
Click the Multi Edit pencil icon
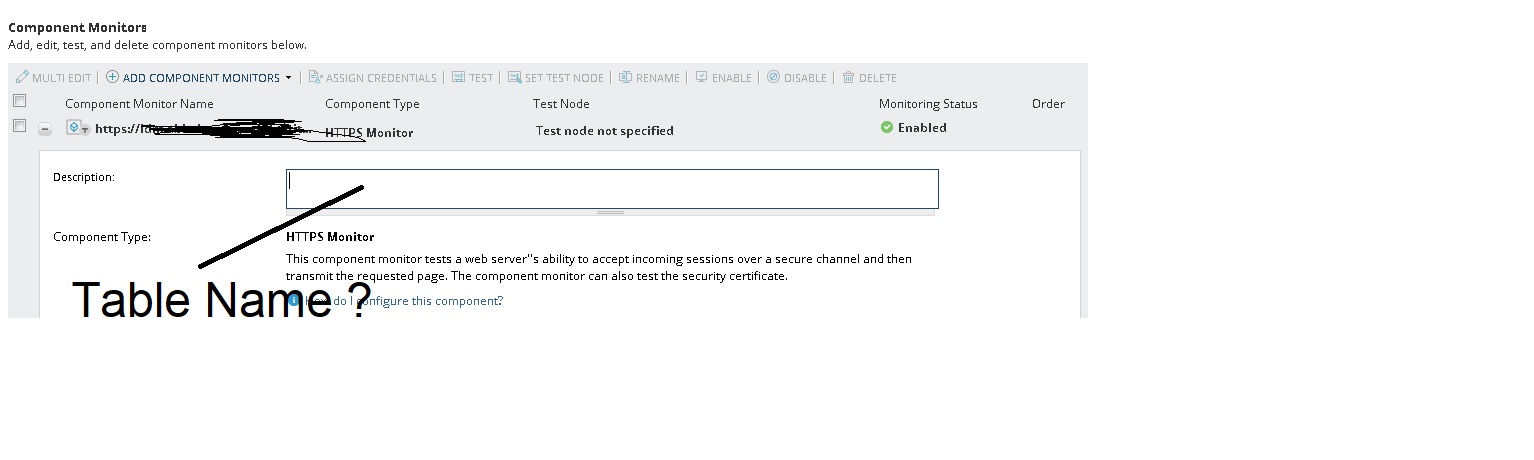(22, 77)
